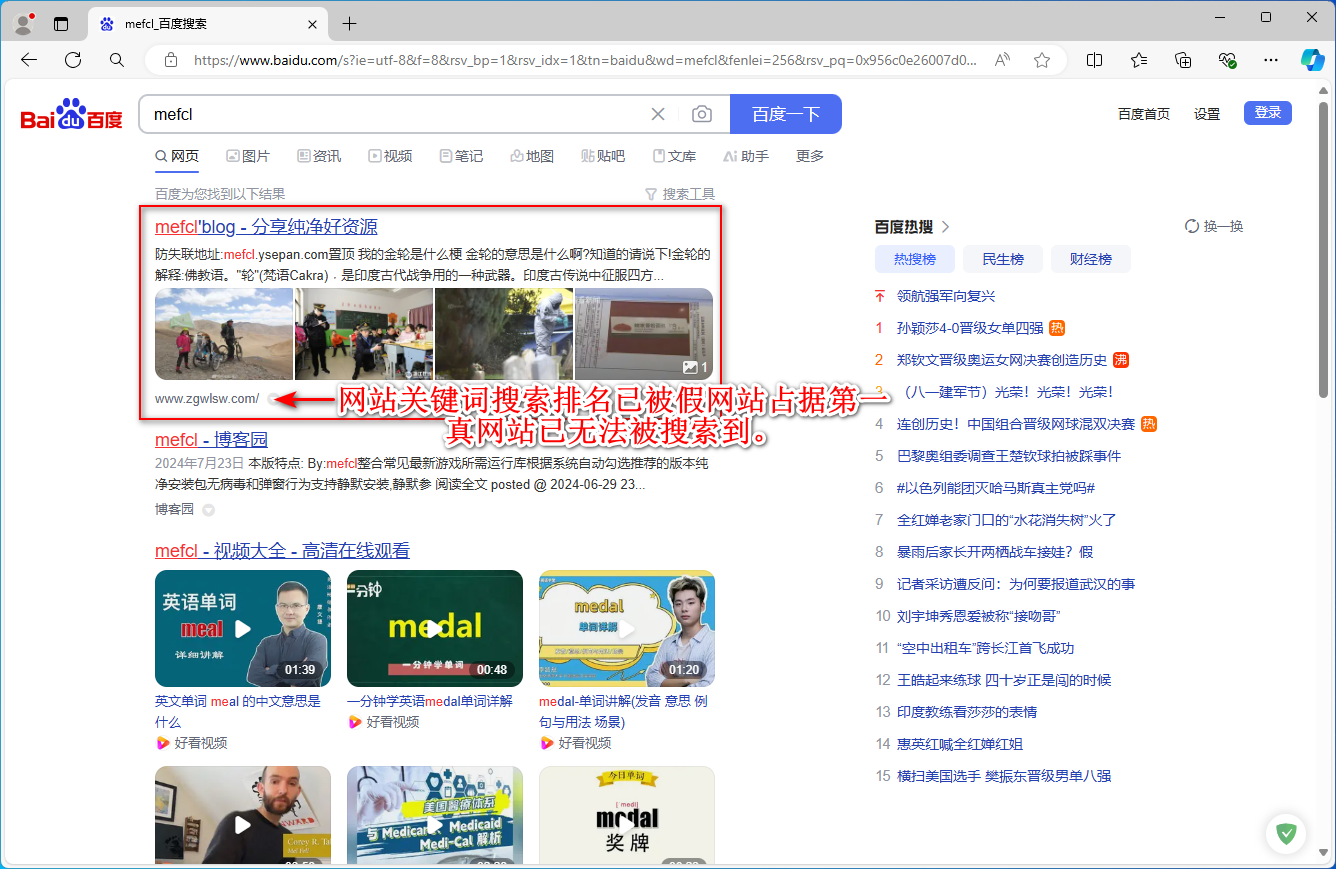Open the AI助手 tab
The width and height of the screenshot is (1336, 869).
[746, 156]
